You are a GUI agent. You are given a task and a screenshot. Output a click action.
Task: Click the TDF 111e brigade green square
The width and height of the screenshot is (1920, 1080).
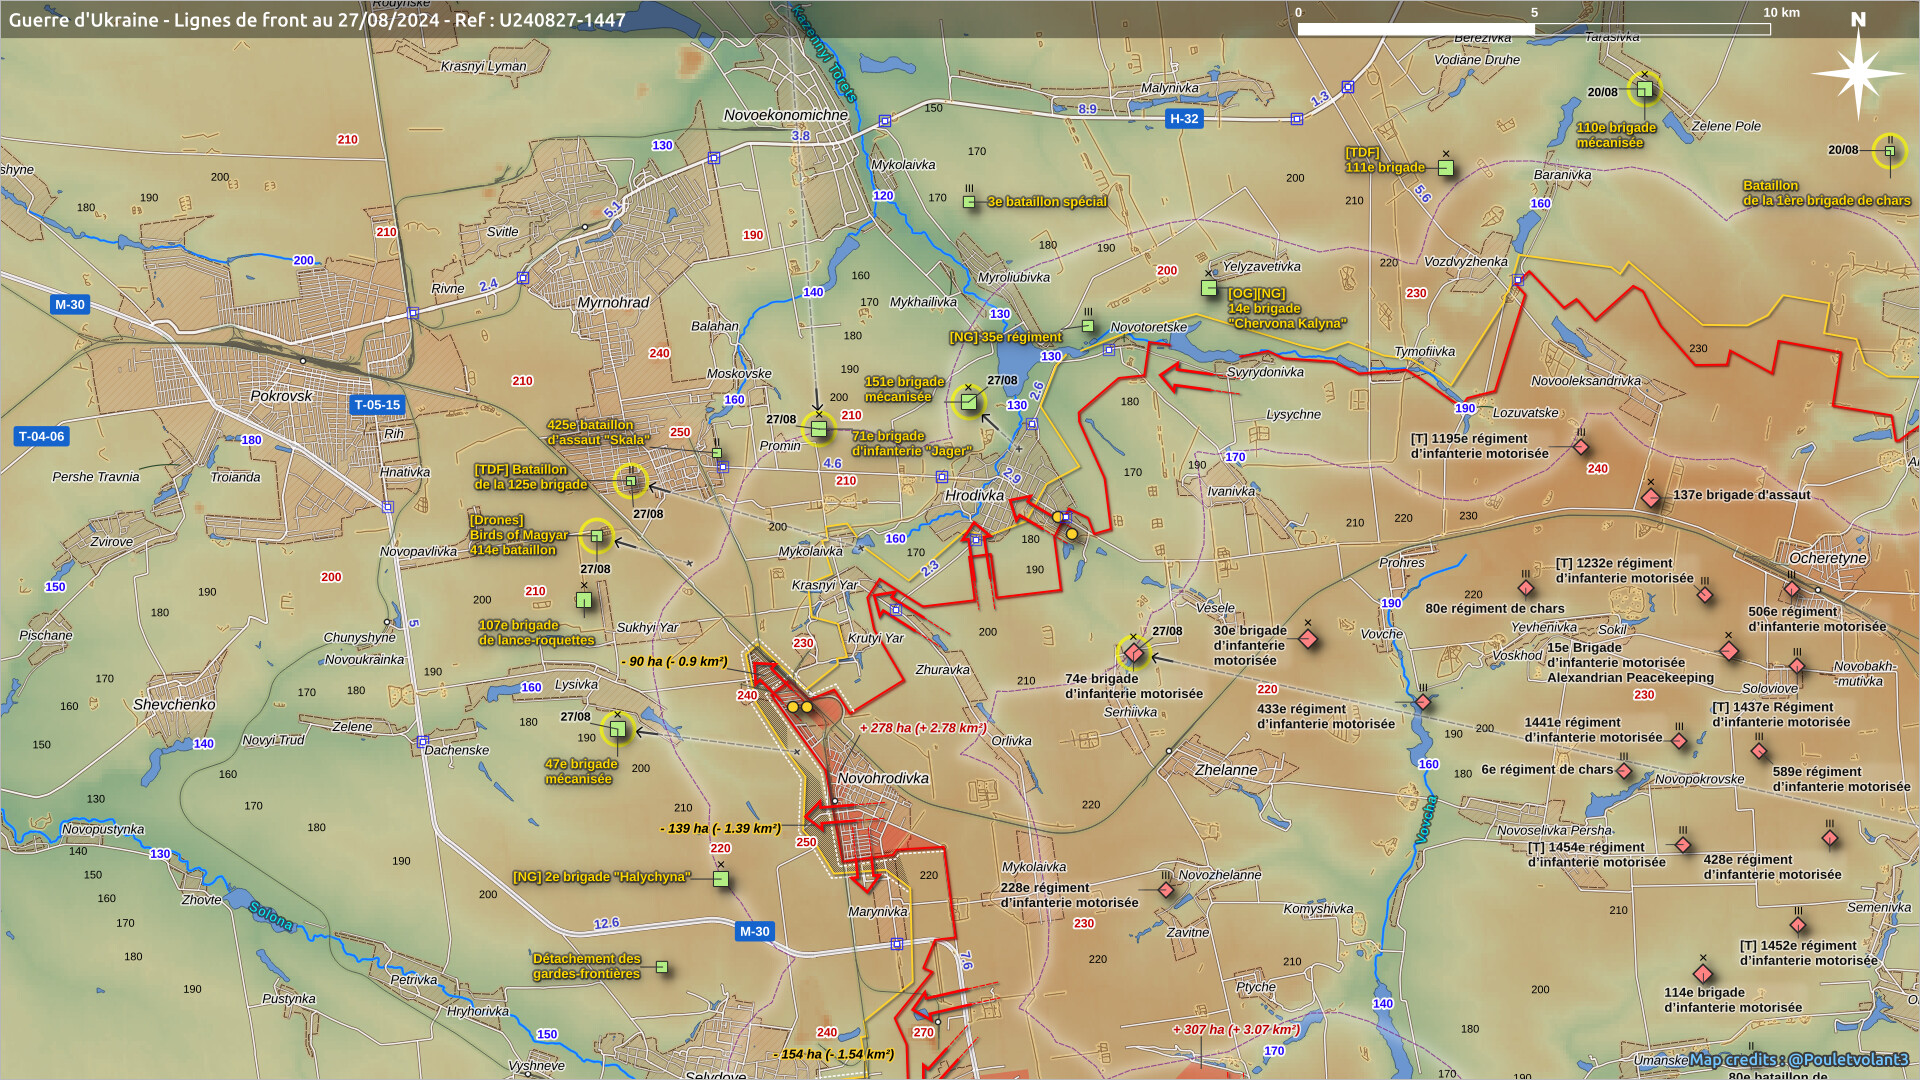(x=1446, y=168)
